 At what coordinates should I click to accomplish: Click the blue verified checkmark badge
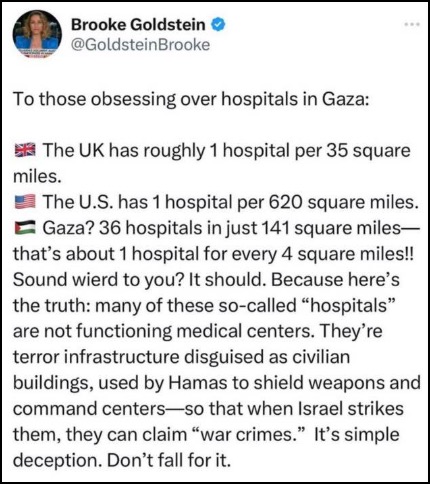coord(218,25)
